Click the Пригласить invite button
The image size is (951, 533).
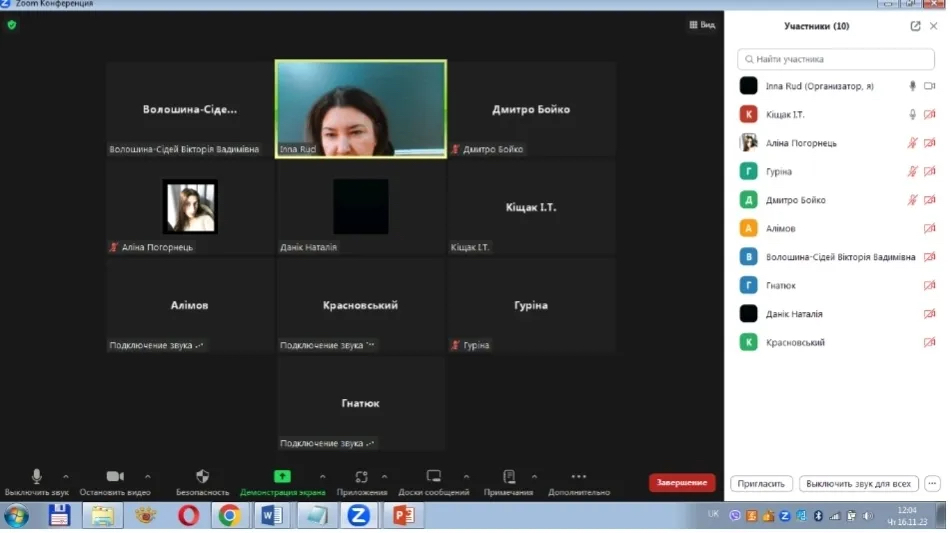[x=761, y=483]
